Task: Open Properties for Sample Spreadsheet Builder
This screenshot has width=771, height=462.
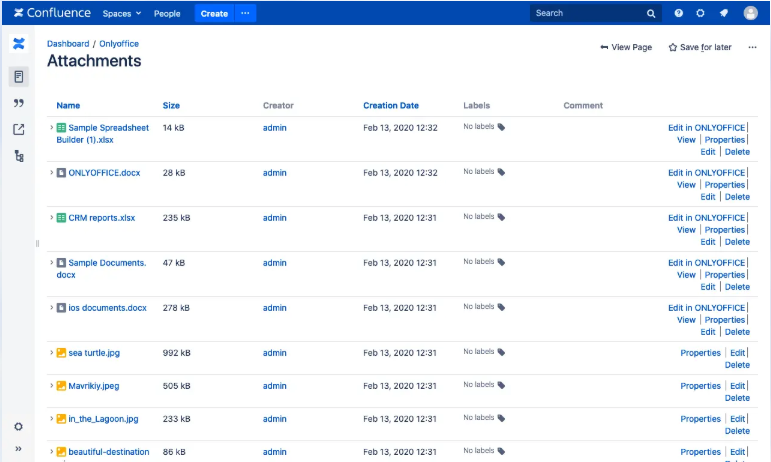Action: coord(725,140)
